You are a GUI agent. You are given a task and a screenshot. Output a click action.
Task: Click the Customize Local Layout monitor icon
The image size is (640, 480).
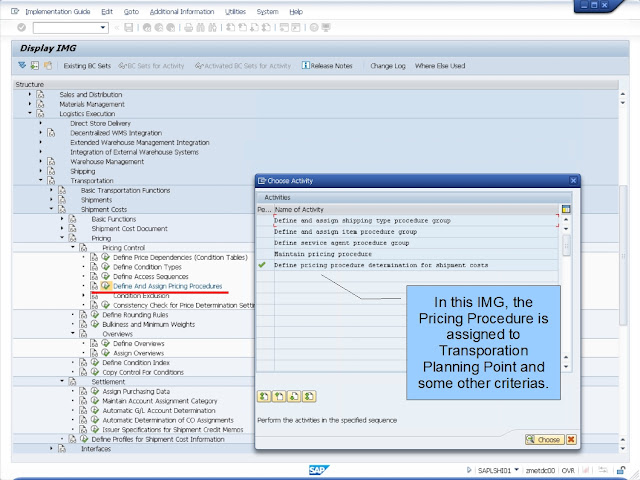coord(326,28)
